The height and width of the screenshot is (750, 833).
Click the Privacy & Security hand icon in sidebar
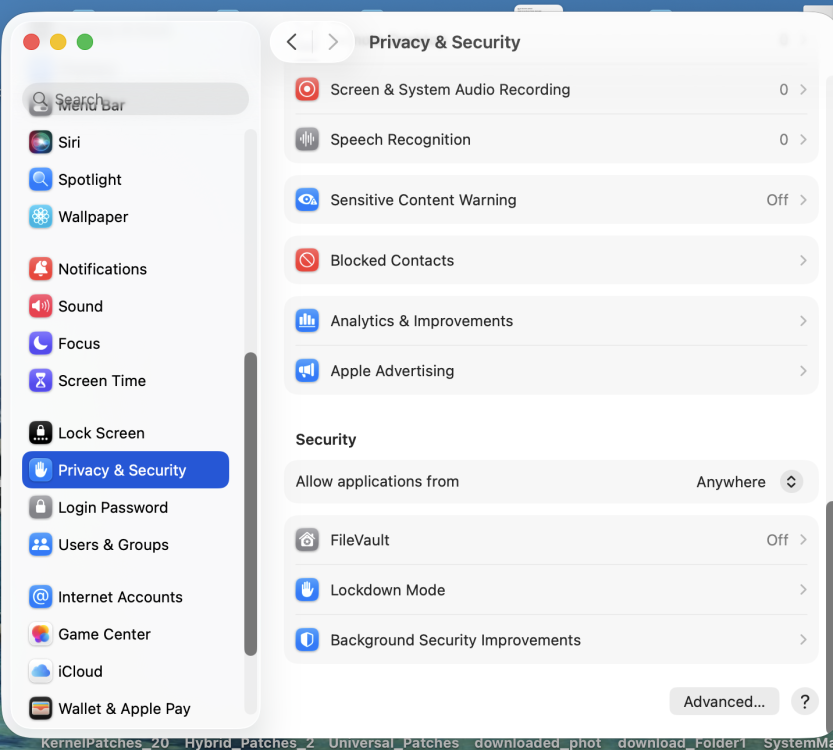40,470
